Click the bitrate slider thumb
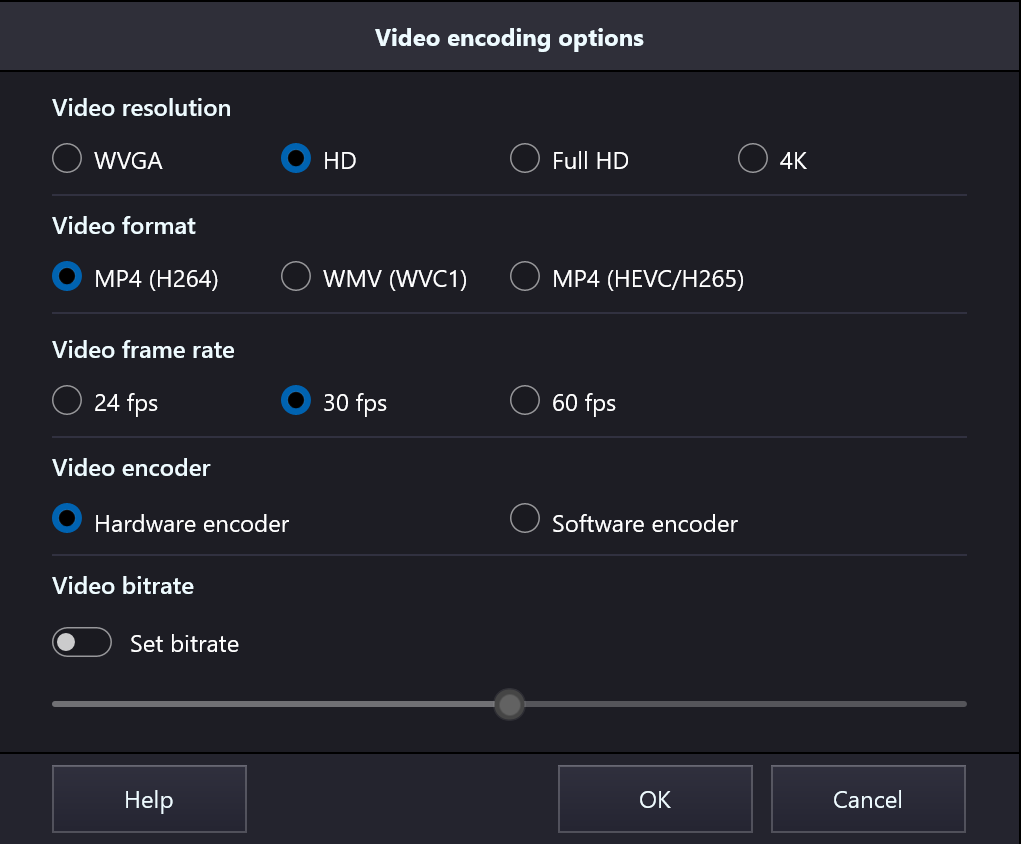 [510, 705]
